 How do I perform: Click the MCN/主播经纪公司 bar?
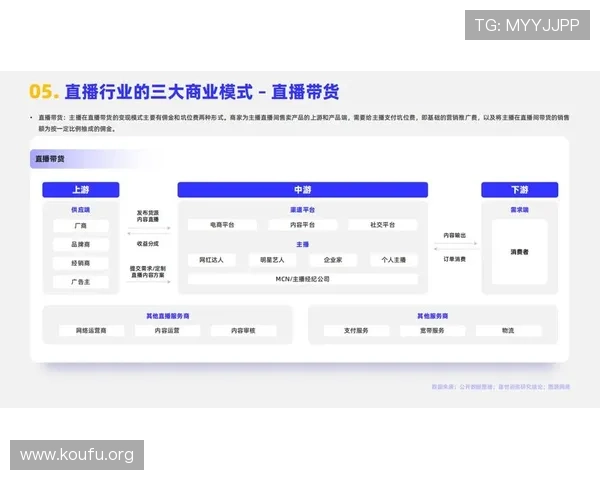[x=303, y=279]
